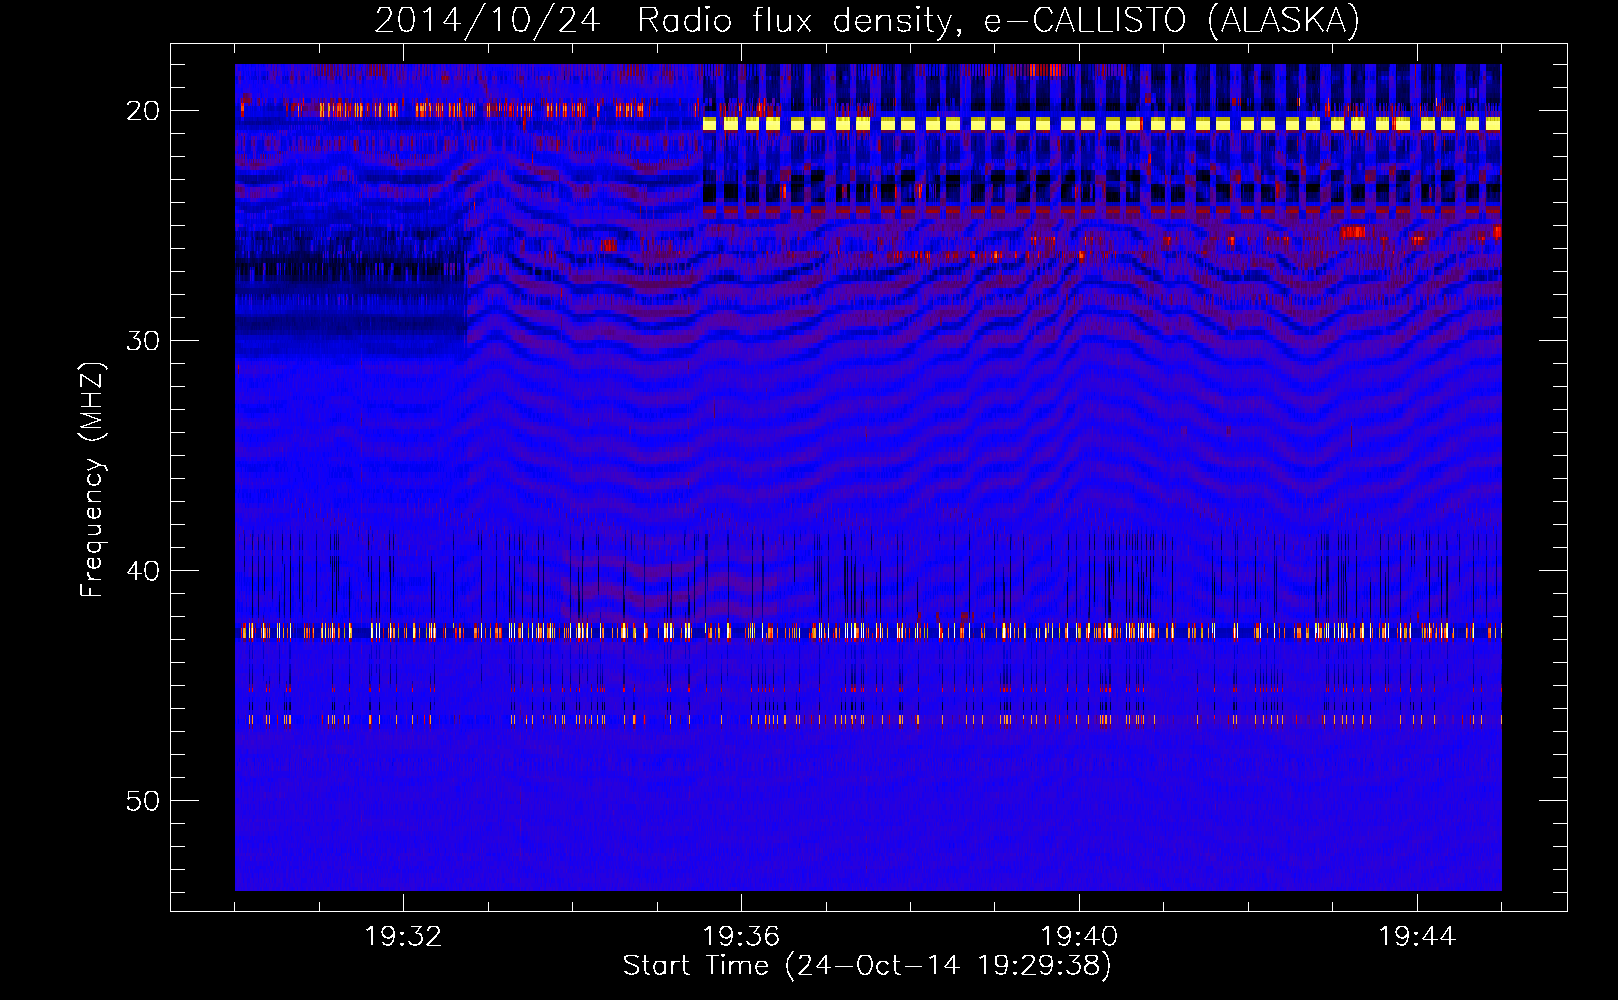
Task: Click the '20' frequency tick label
Action: 143,111
